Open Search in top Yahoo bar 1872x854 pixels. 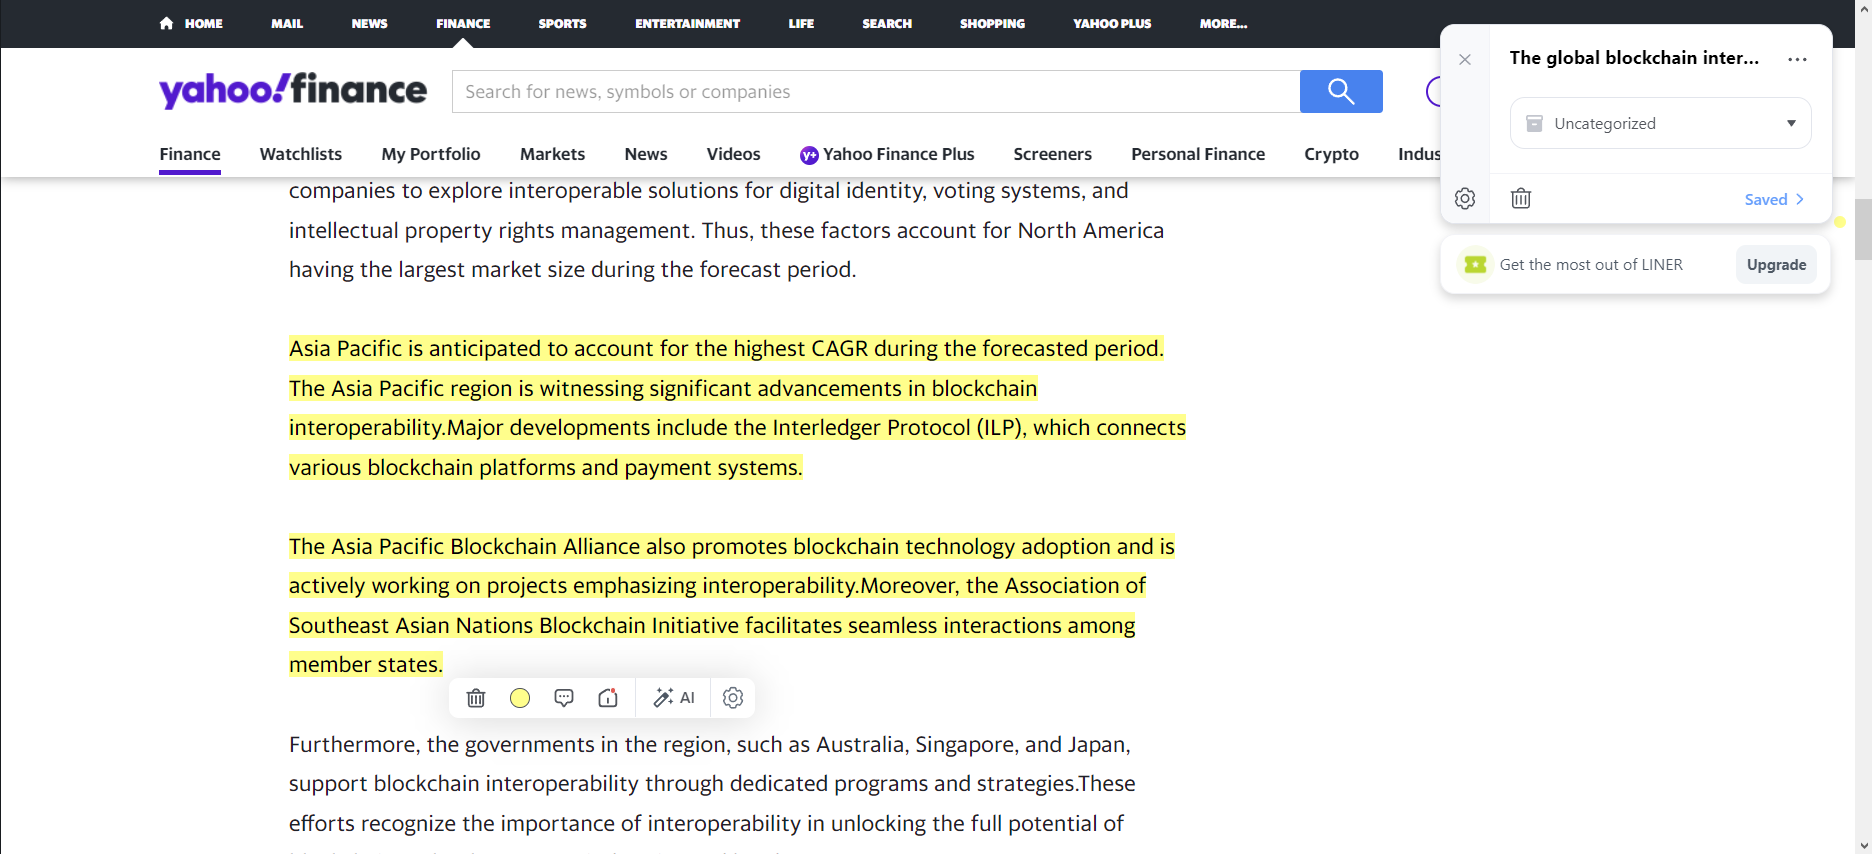887,23
